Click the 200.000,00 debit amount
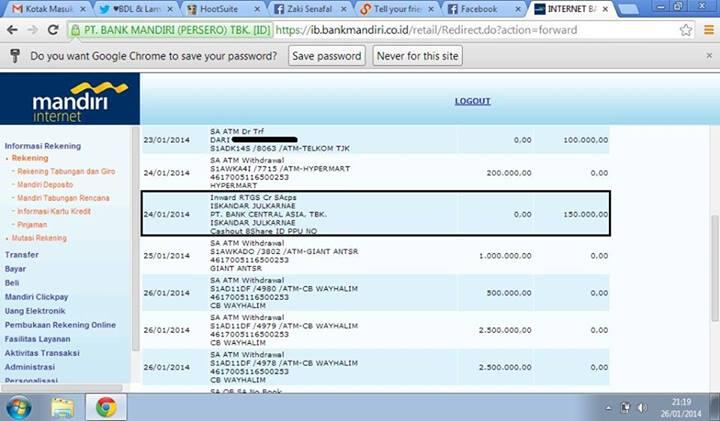720x421 pixels. point(509,173)
